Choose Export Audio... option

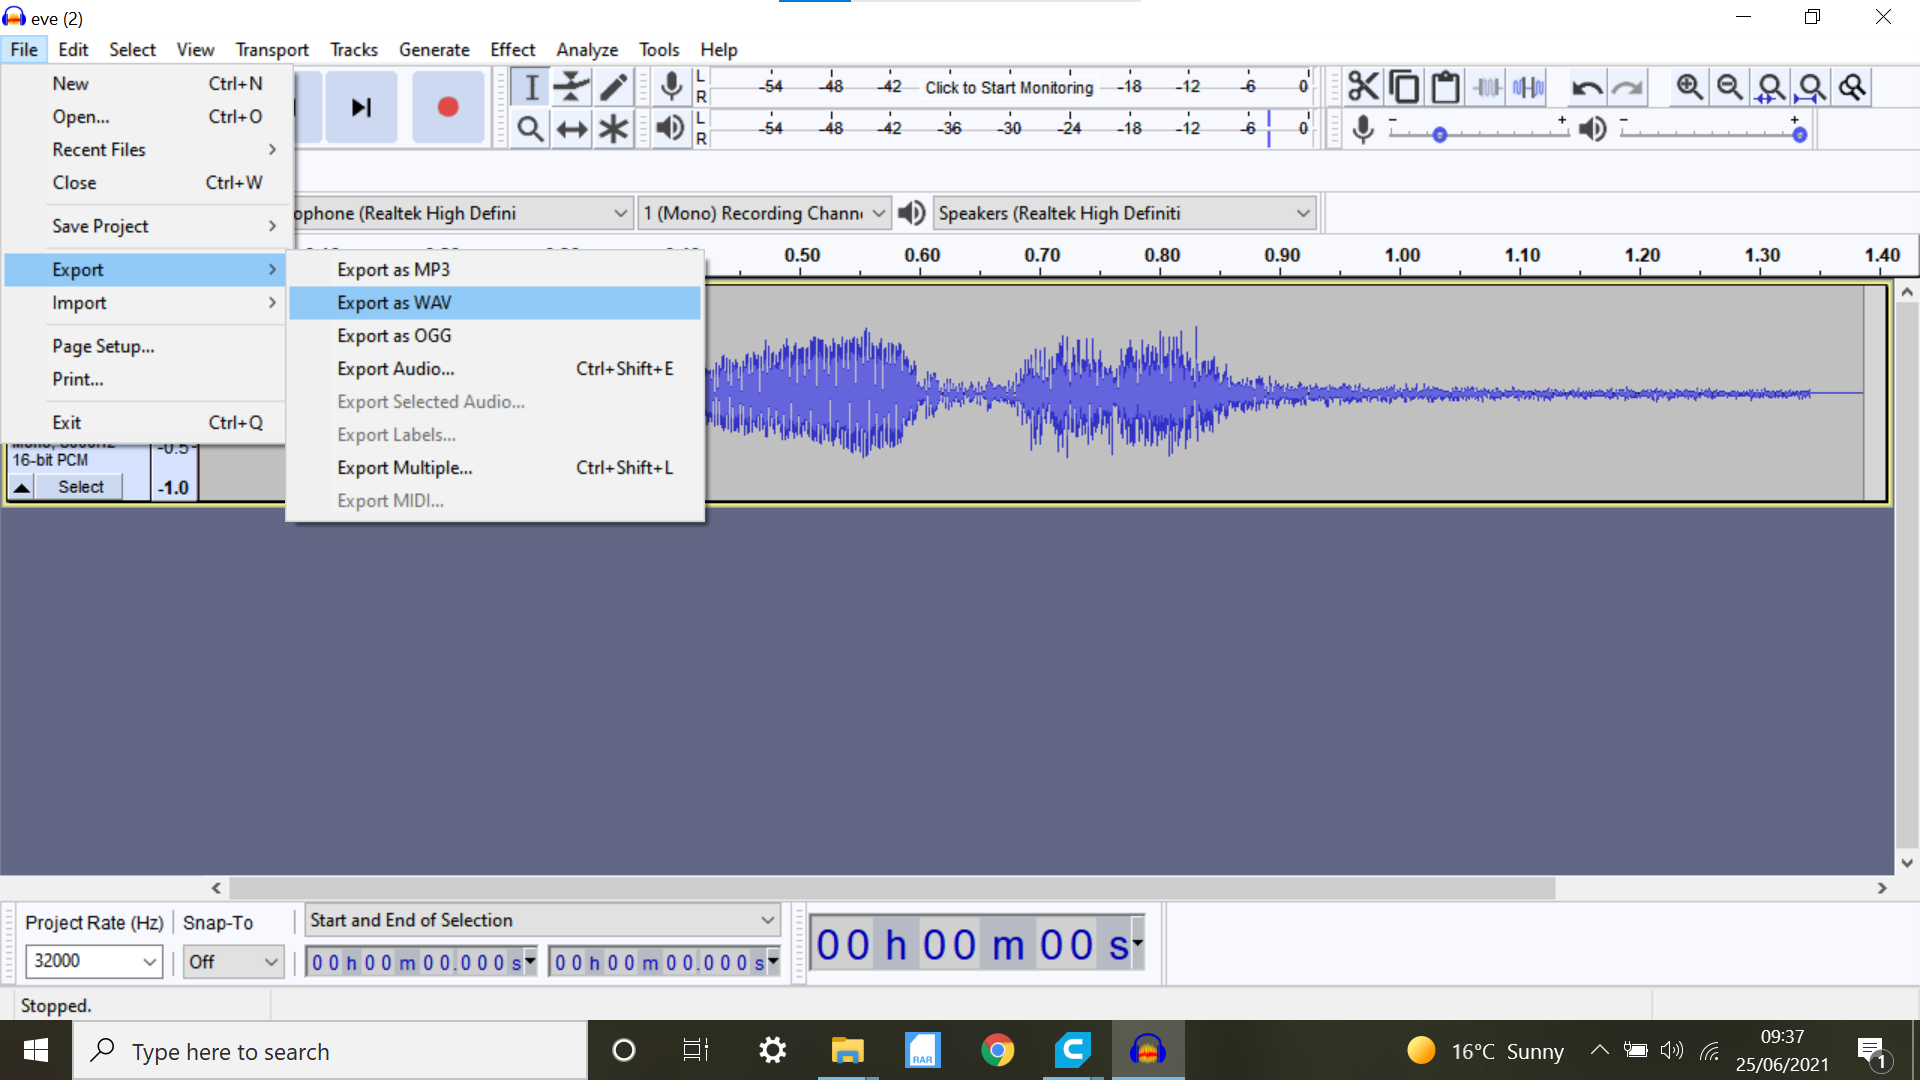[495, 369]
